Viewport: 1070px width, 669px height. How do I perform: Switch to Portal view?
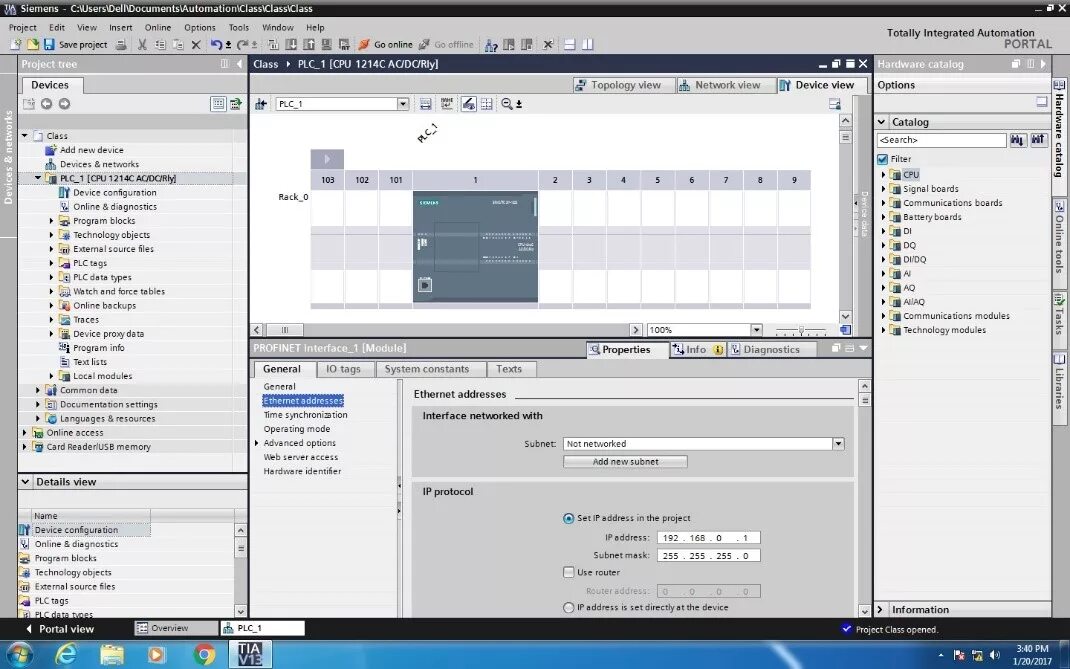pyautogui.click(x=59, y=629)
